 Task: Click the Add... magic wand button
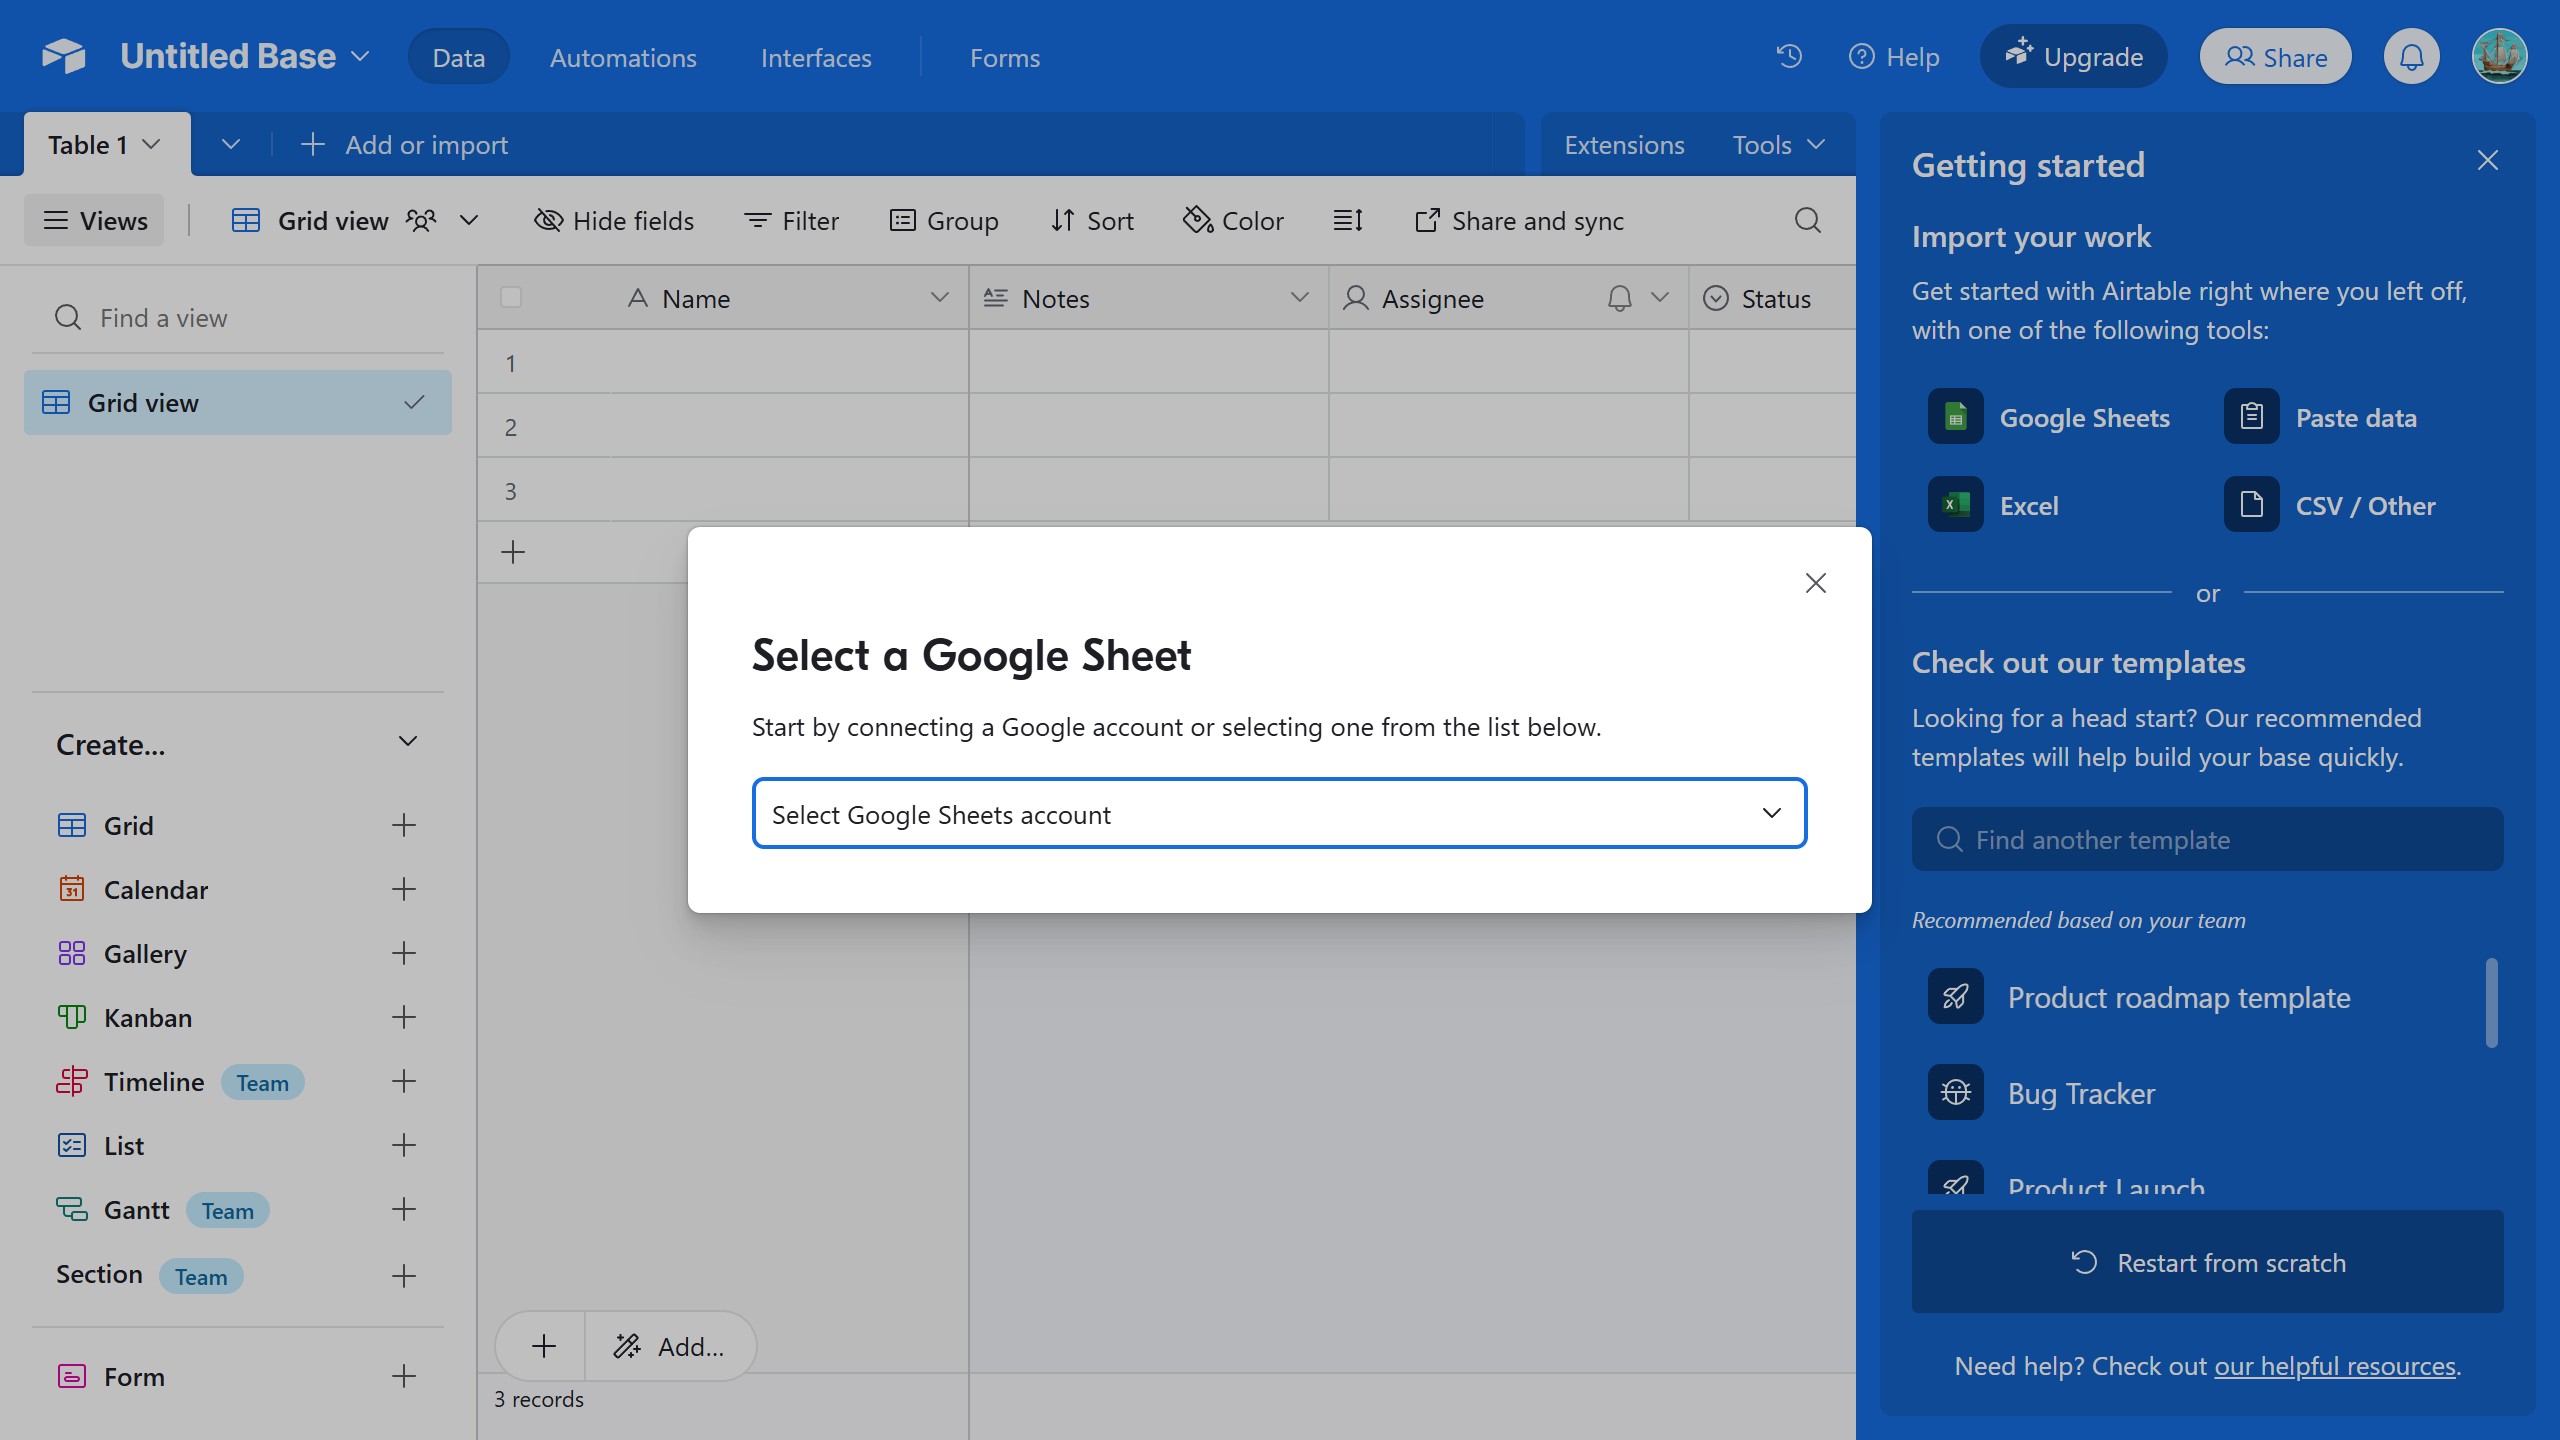(670, 1346)
